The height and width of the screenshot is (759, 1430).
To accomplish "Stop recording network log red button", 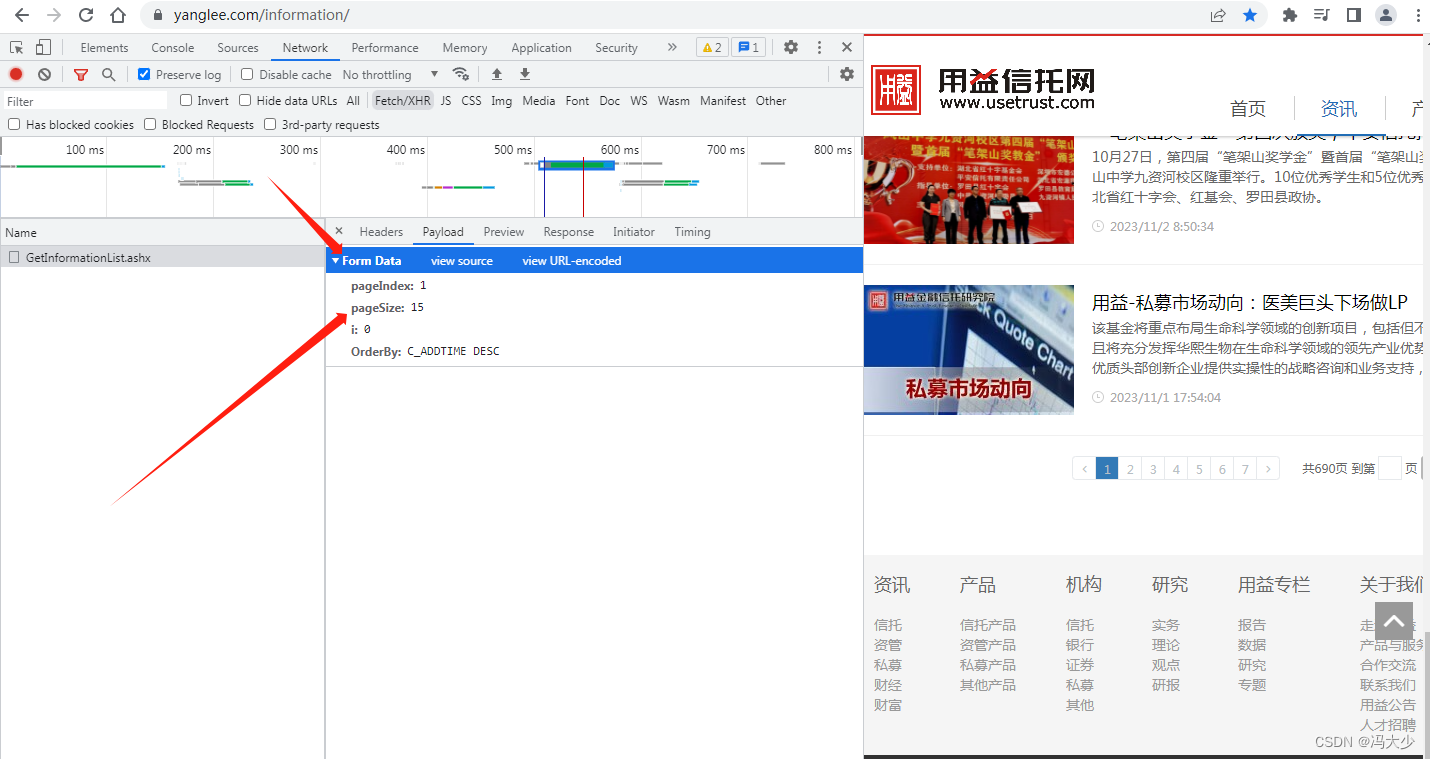I will (16, 74).
